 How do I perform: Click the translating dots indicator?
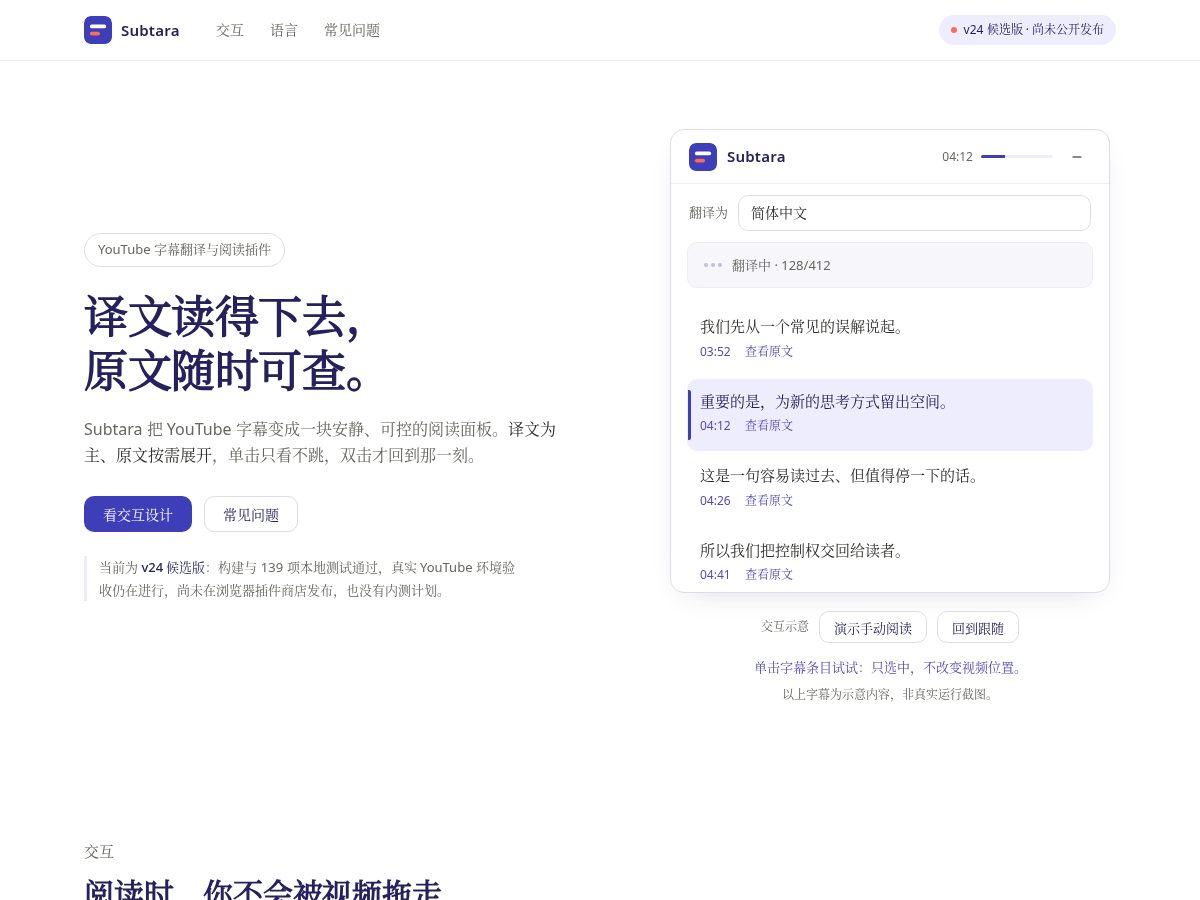pos(713,265)
